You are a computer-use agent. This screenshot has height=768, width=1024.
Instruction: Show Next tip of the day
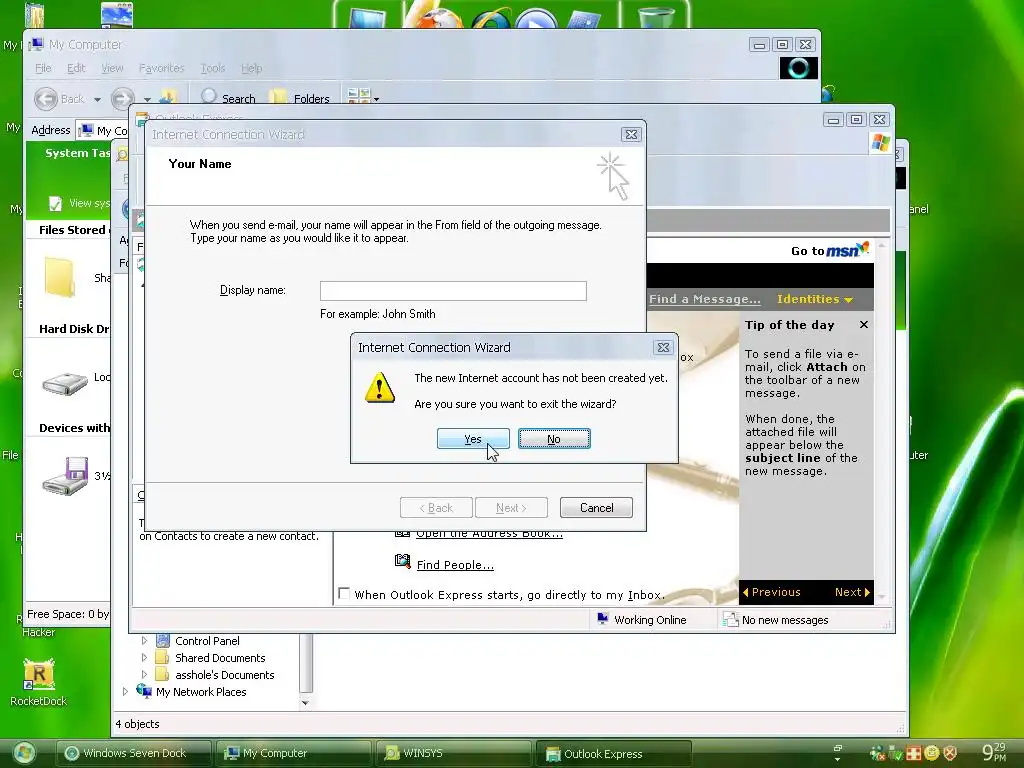852,592
